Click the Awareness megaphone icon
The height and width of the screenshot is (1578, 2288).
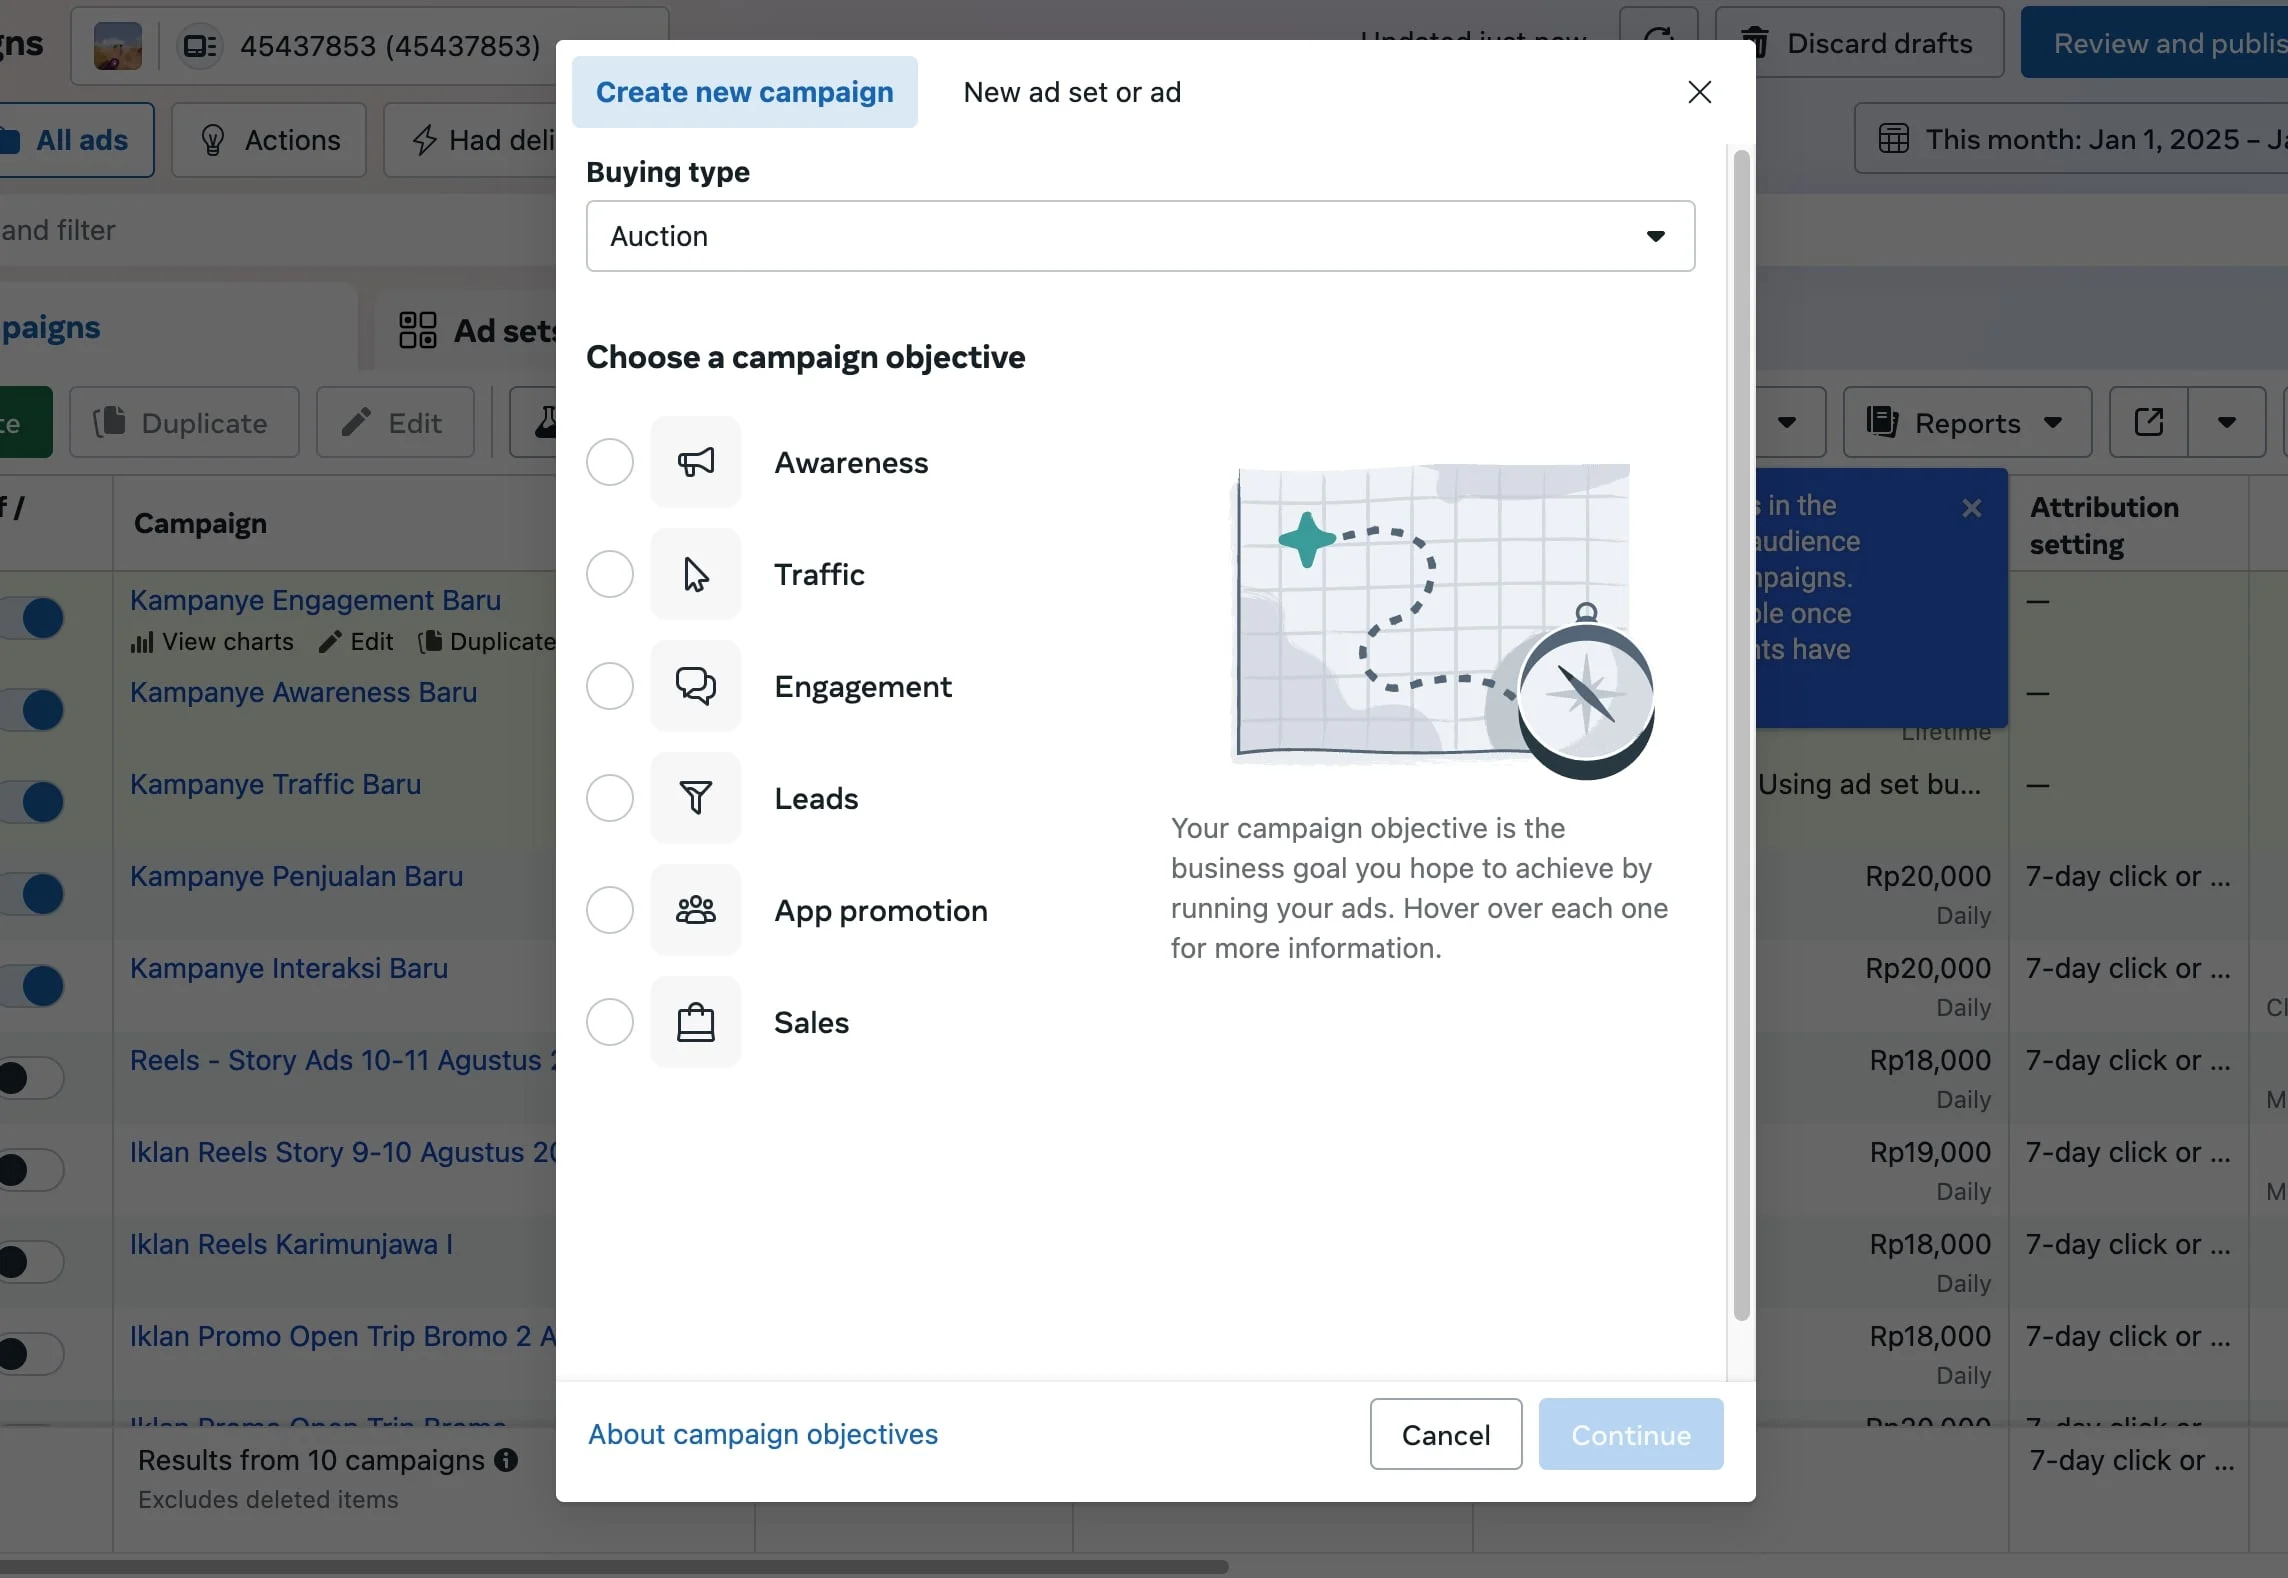point(695,462)
